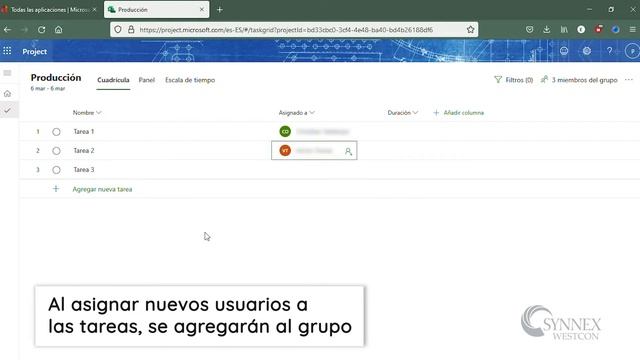This screenshot has height=360, width=640.
Task: Close the Producción browser tab
Action: (202, 9)
